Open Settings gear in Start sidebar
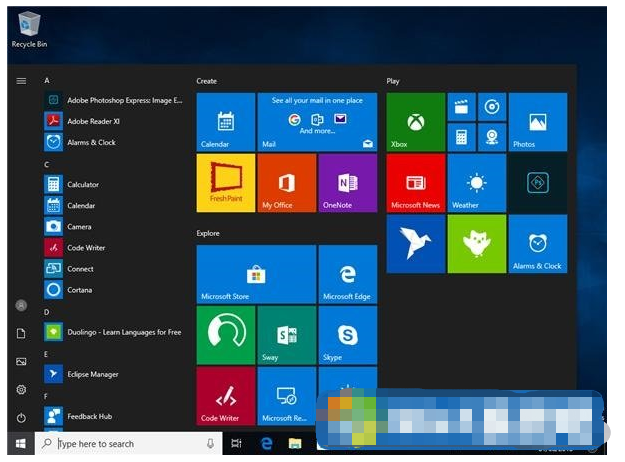 point(21,389)
